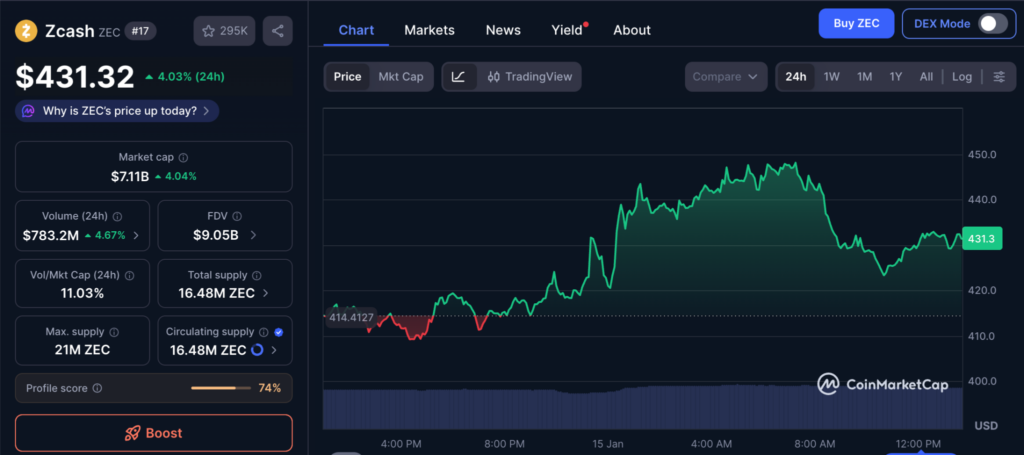The height and width of the screenshot is (455, 1024).
Task: Open the News tab
Action: pyautogui.click(x=503, y=30)
